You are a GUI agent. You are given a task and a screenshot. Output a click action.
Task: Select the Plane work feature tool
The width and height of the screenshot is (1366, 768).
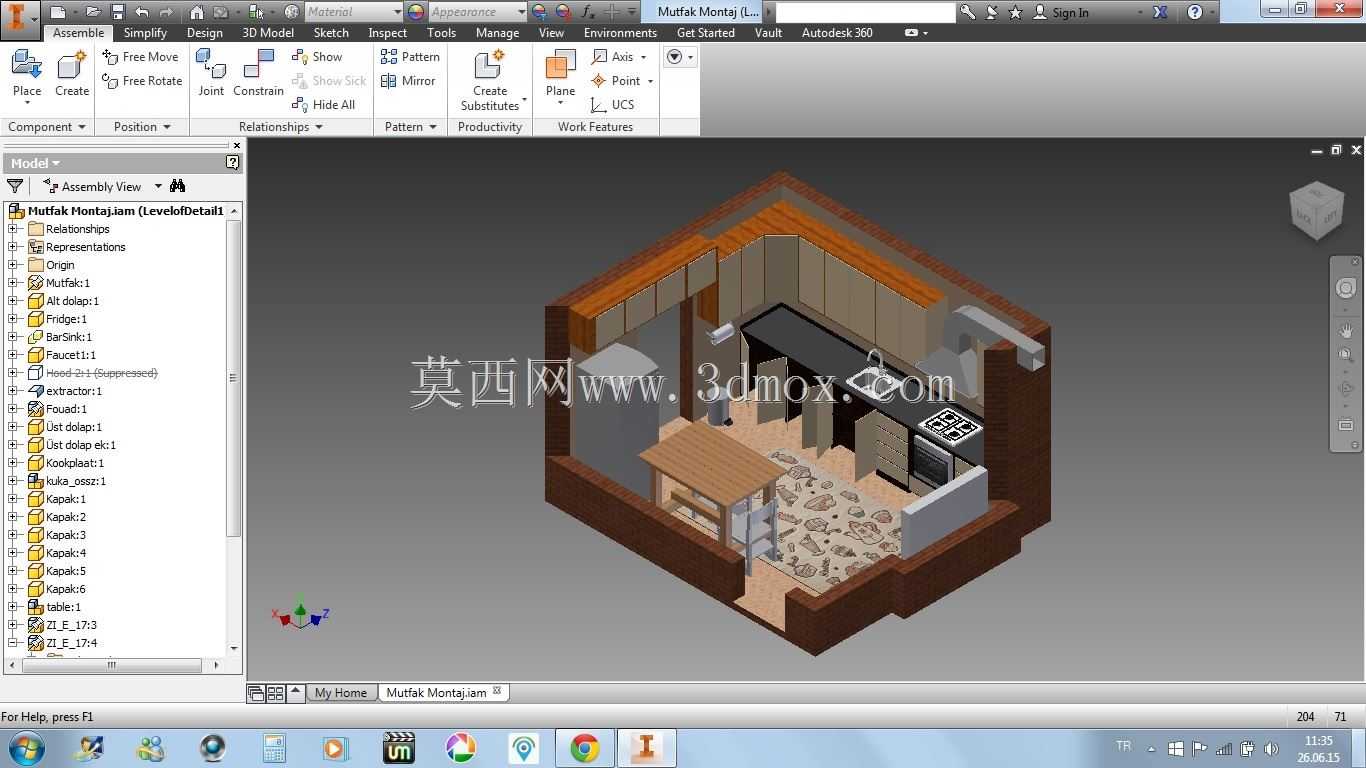[x=560, y=77]
